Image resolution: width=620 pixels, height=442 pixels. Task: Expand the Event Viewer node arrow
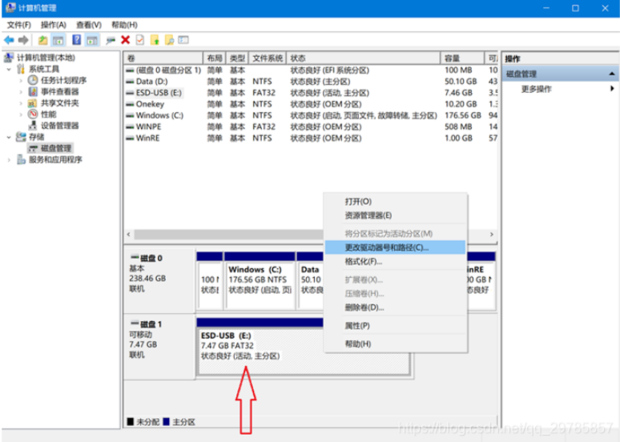(x=21, y=92)
